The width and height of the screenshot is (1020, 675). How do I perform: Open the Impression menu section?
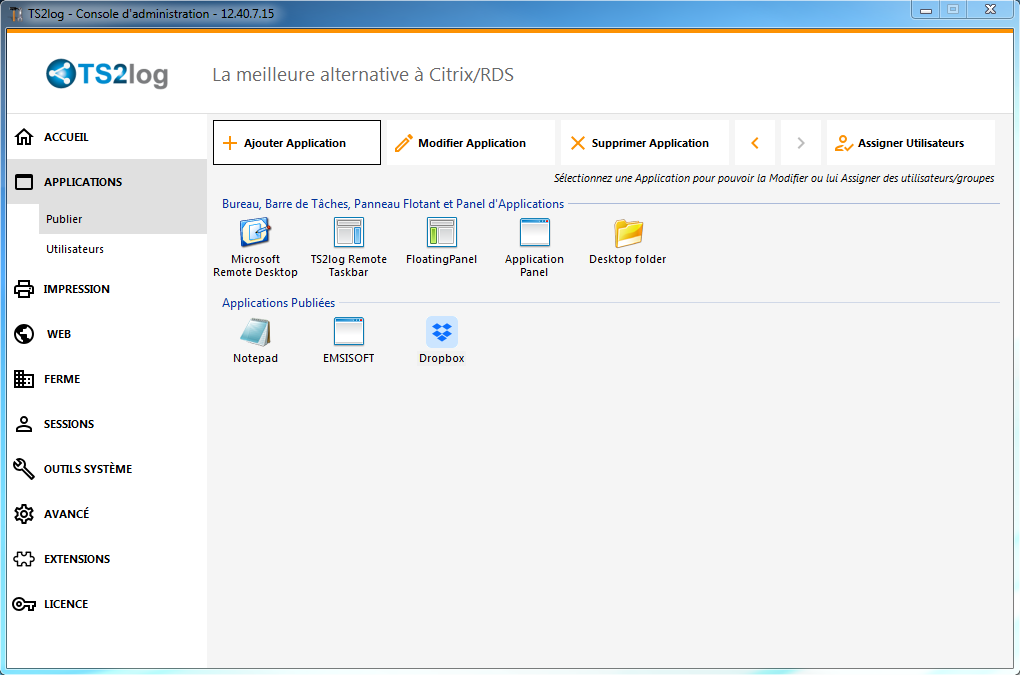pyautogui.click(x=107, y=289)
